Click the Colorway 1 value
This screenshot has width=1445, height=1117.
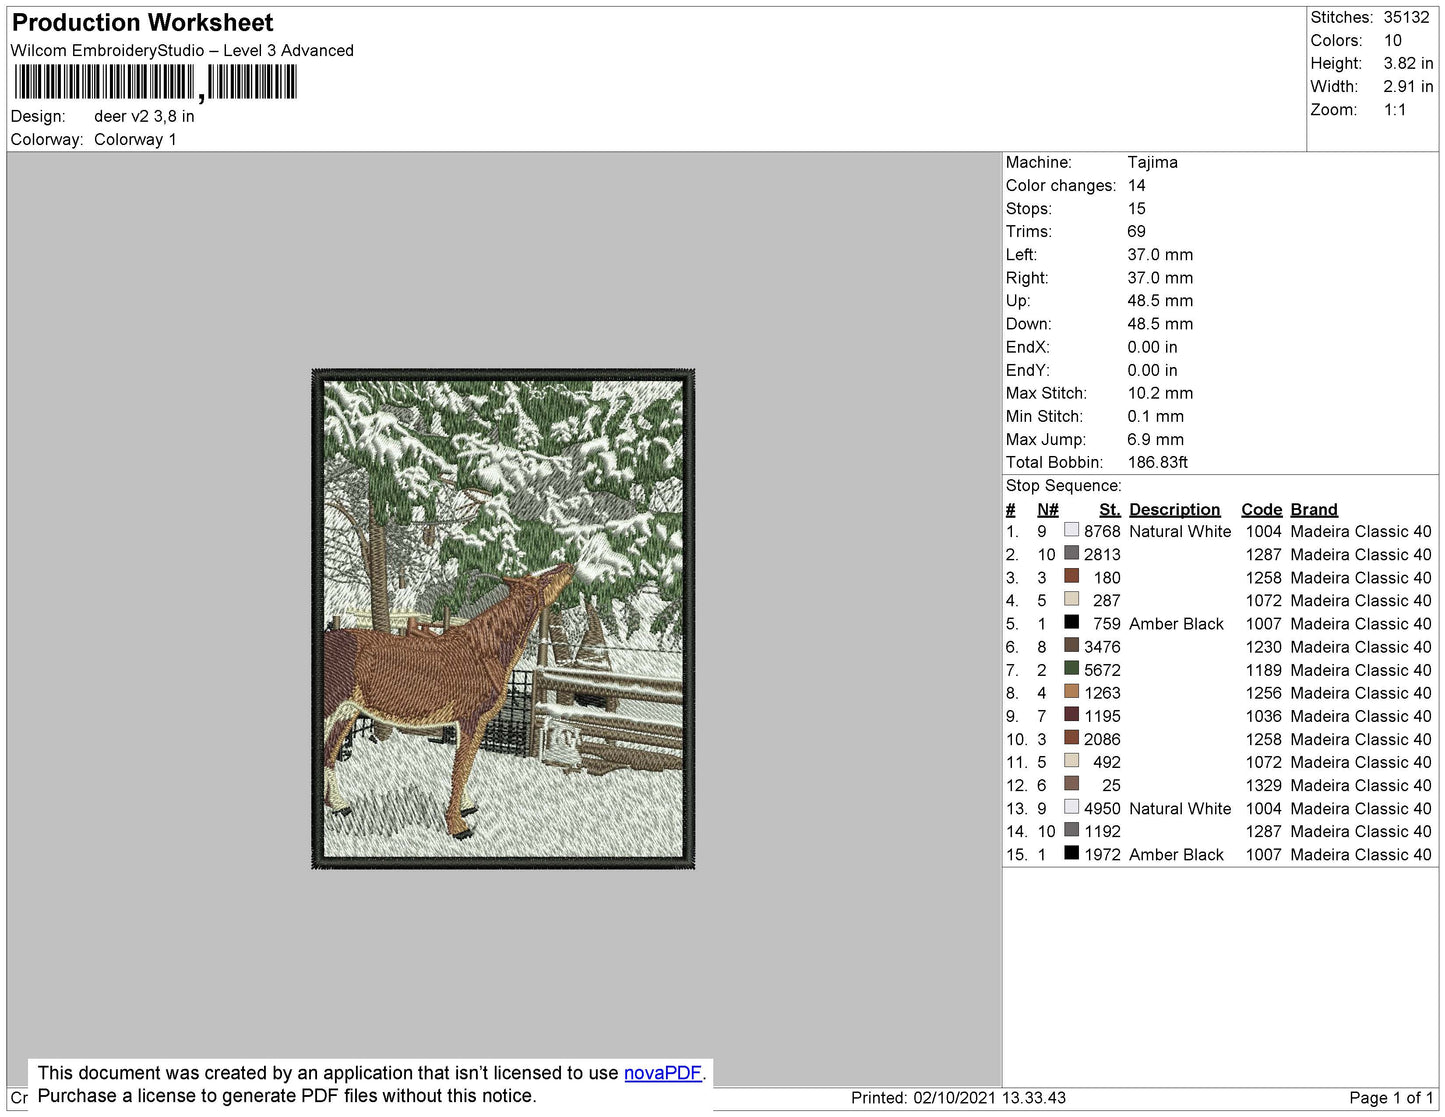[x=135, y=140]
